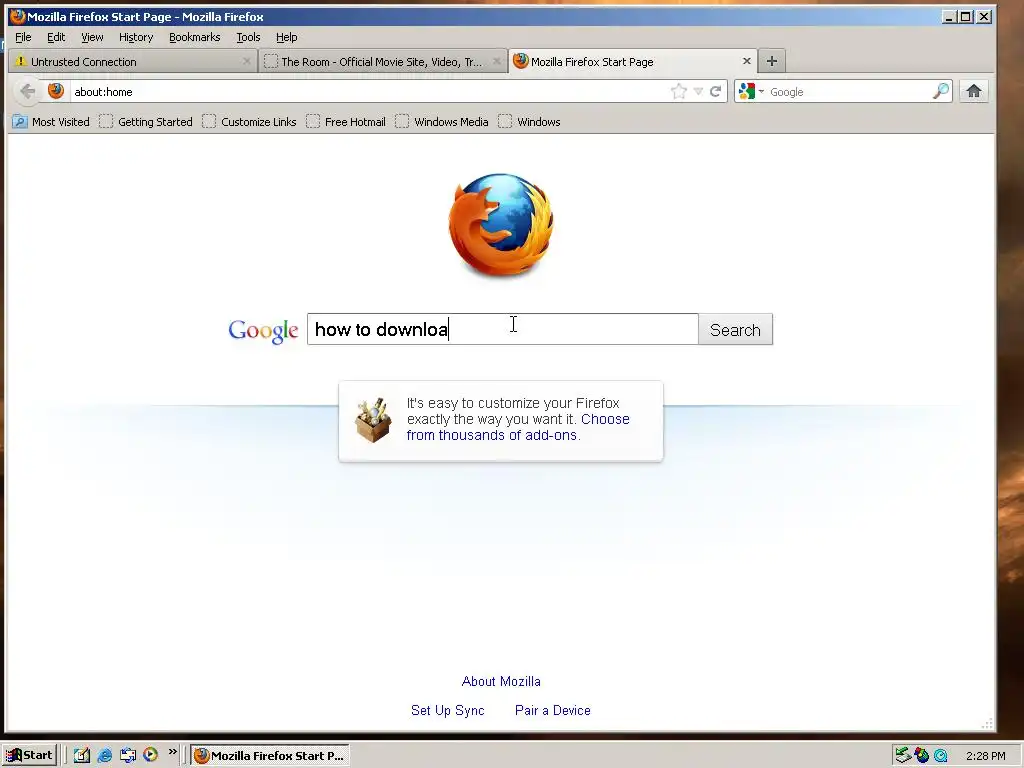Click the search magnifier icon in toolbar
The image size is (1024, 768).
click(x=940, y=91)
